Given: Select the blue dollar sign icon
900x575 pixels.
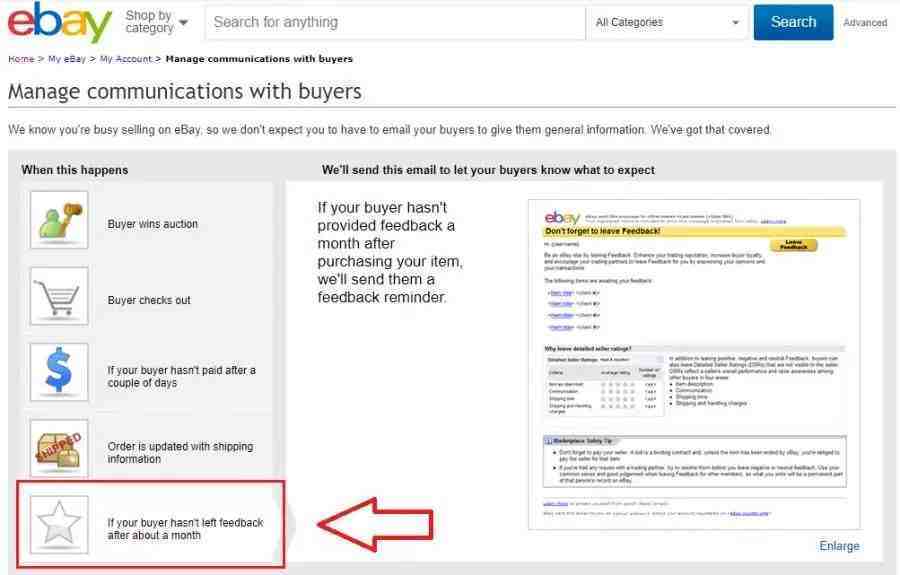Looking at the screenshot, I should tap(59, 372).
